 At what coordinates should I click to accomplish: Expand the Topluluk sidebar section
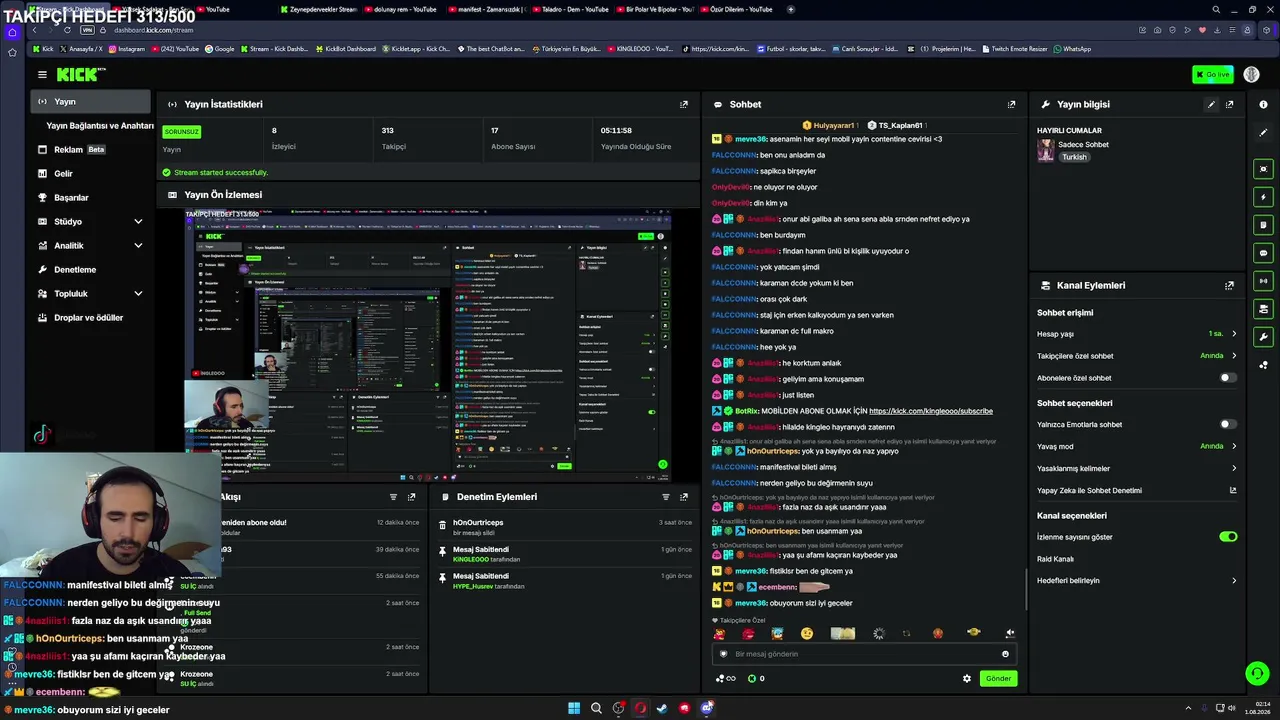tap(138, 294)
